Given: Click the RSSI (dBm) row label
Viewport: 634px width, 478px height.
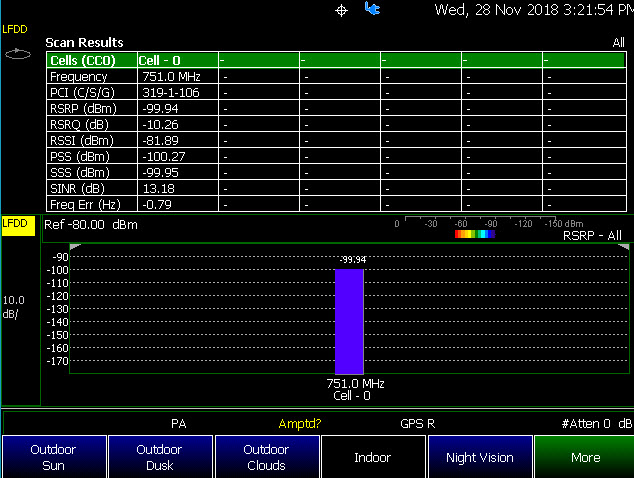Looking at the screenshot, I should pyautogui.click(x=82, y=140).
